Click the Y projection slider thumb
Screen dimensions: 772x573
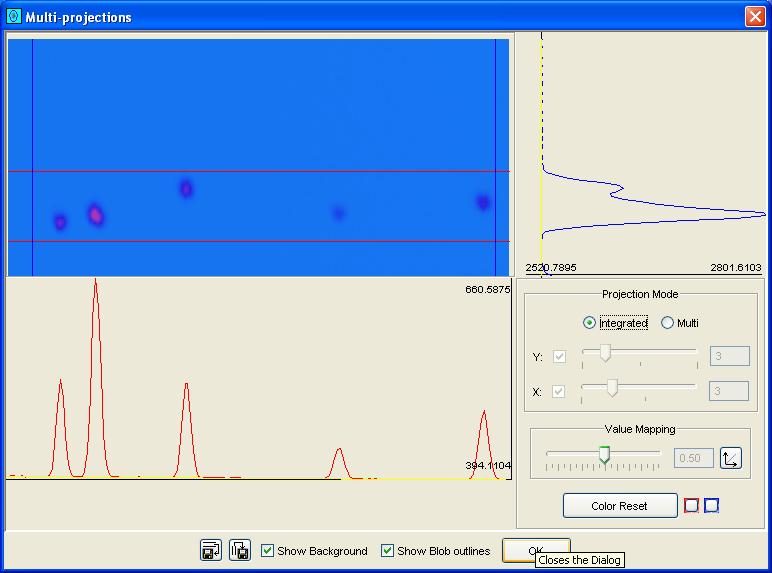(605, 354)
